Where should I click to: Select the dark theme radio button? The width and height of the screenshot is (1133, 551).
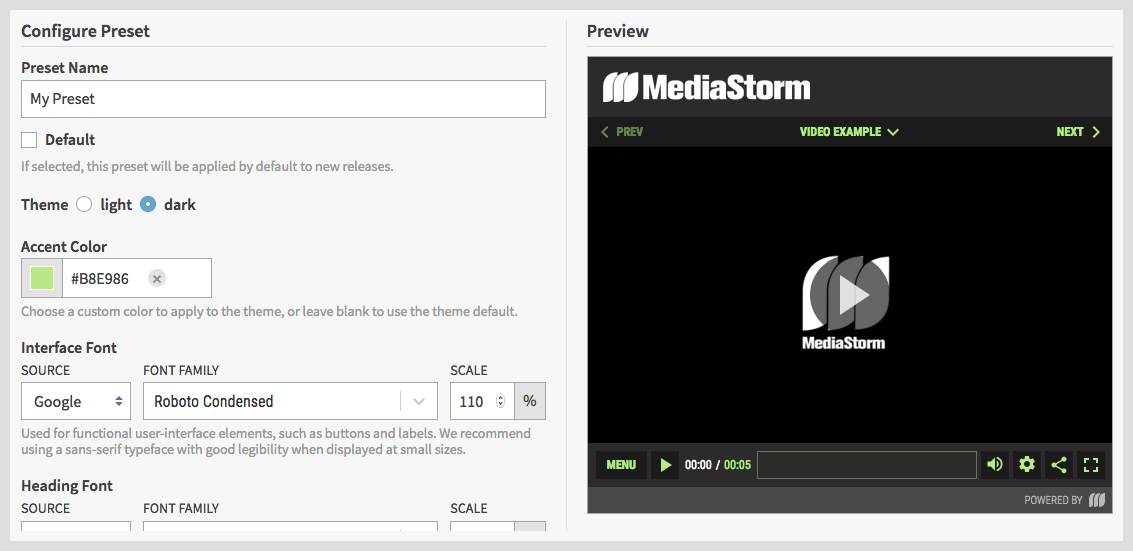[148, 204]
